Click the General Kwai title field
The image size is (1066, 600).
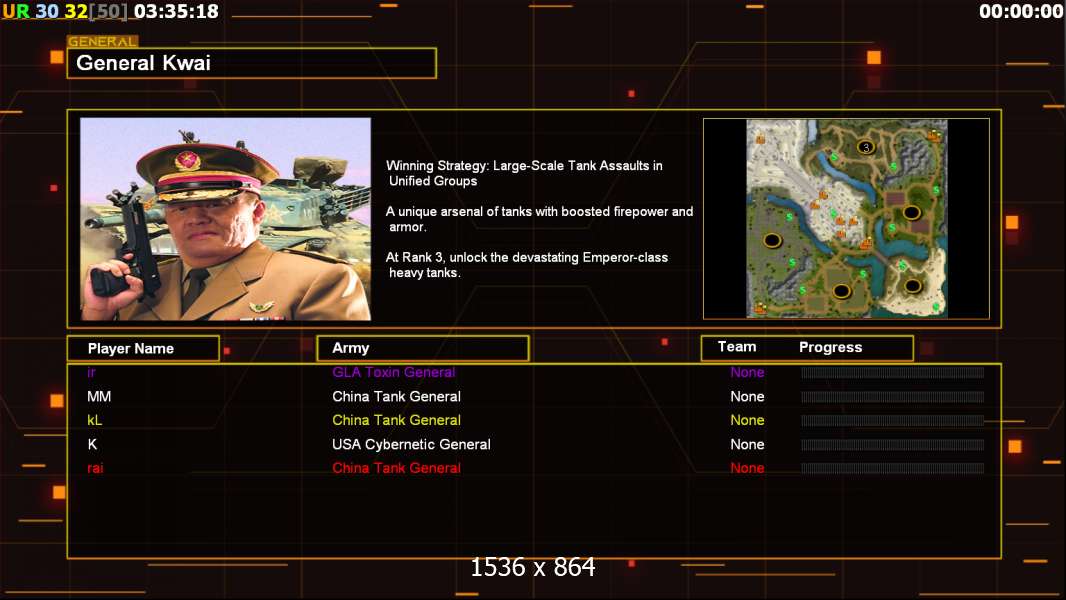[252, 63]
